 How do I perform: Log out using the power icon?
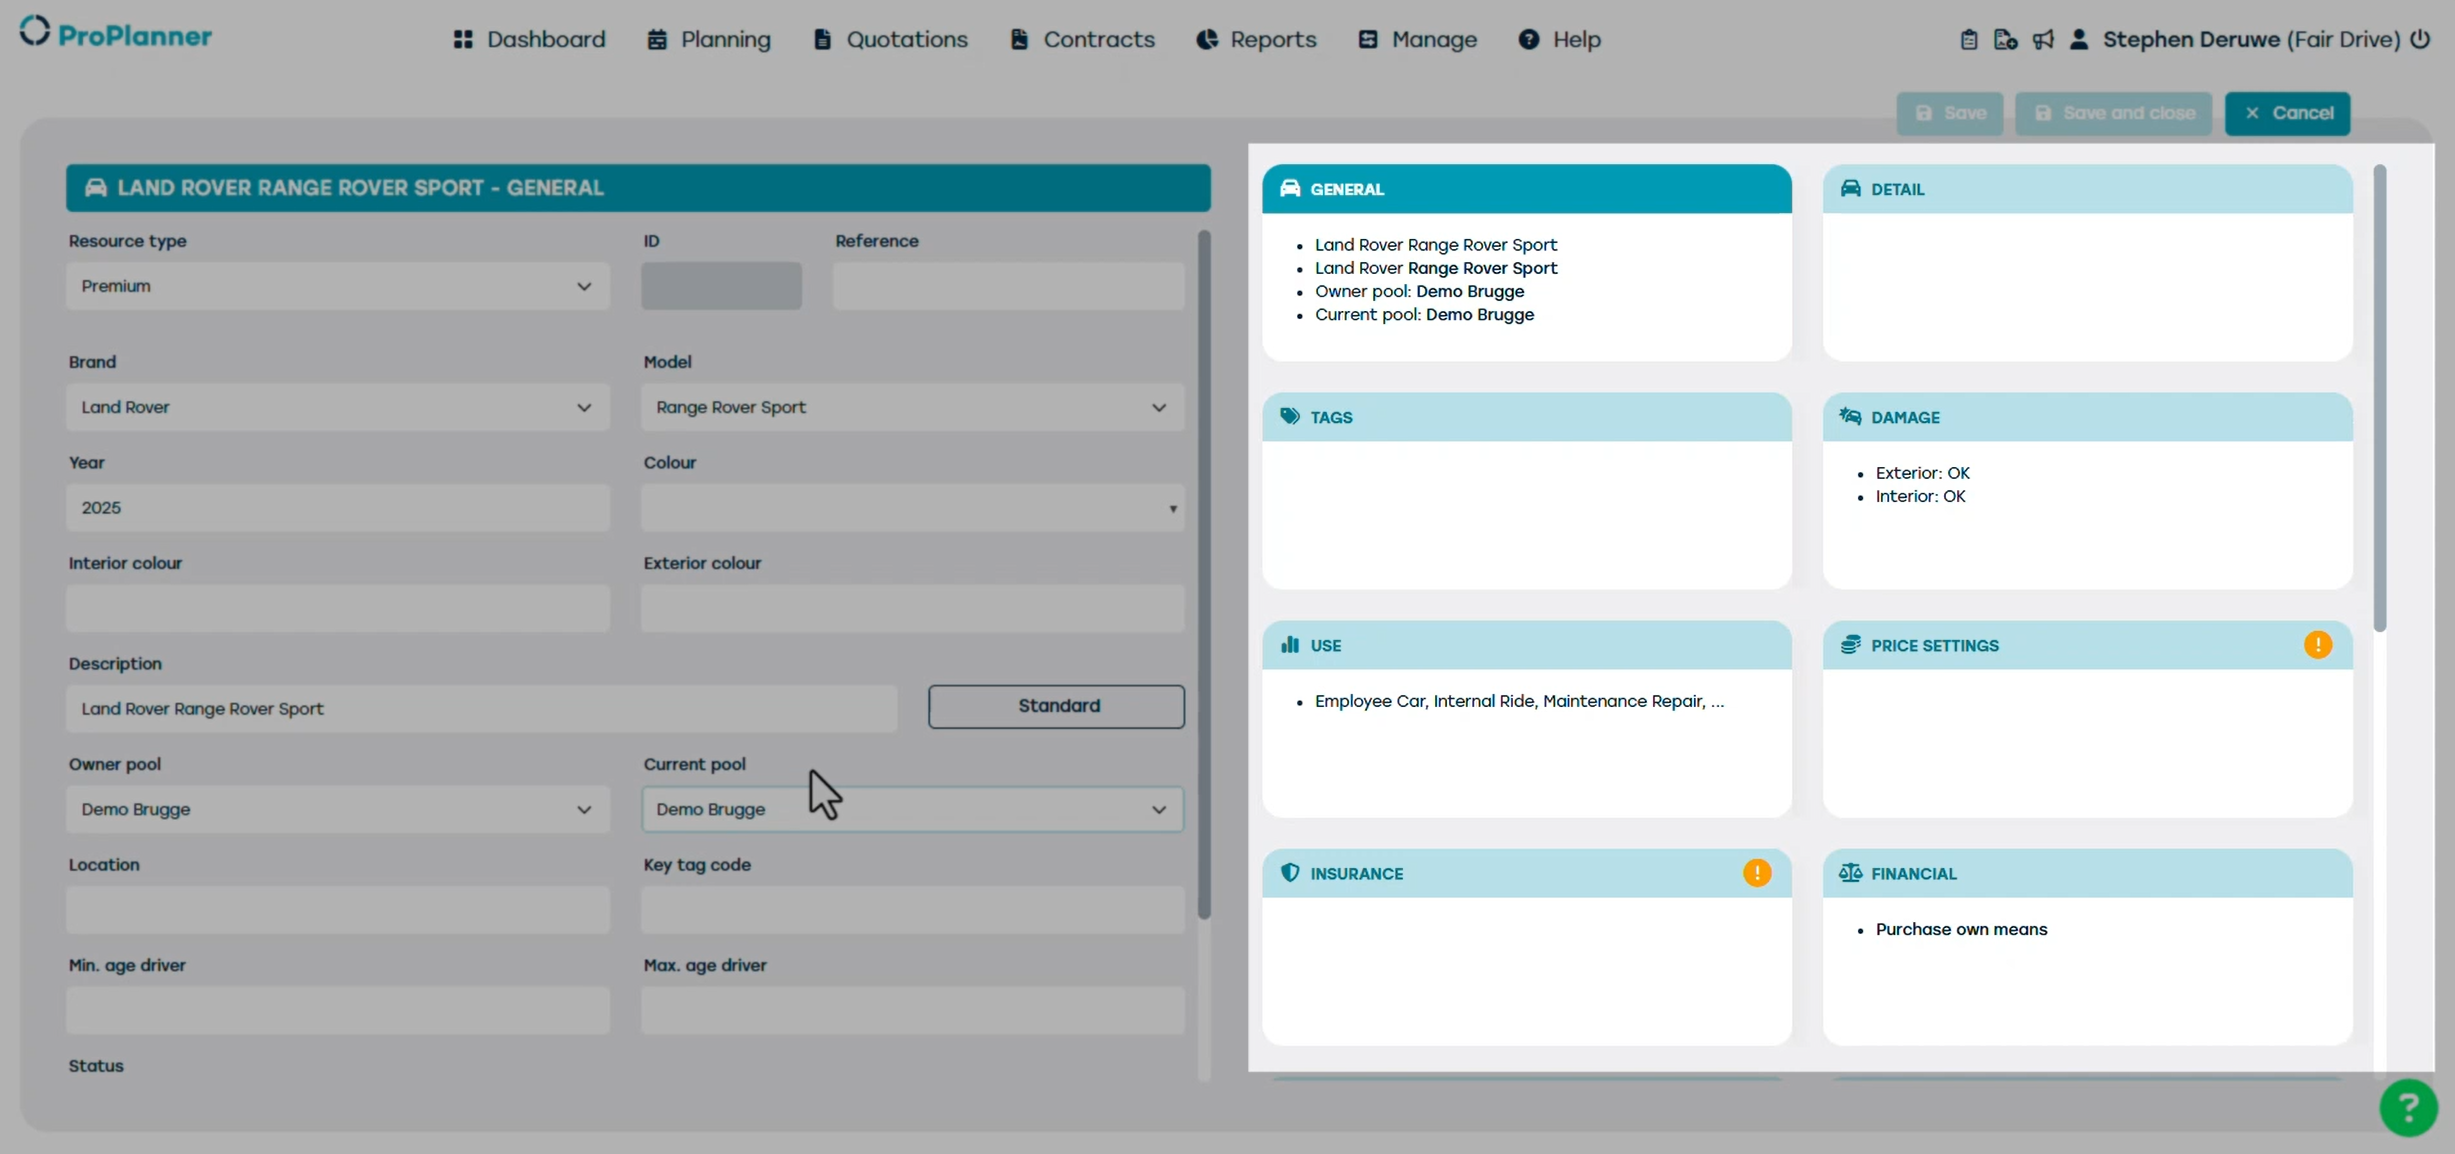click(2420, 40)
